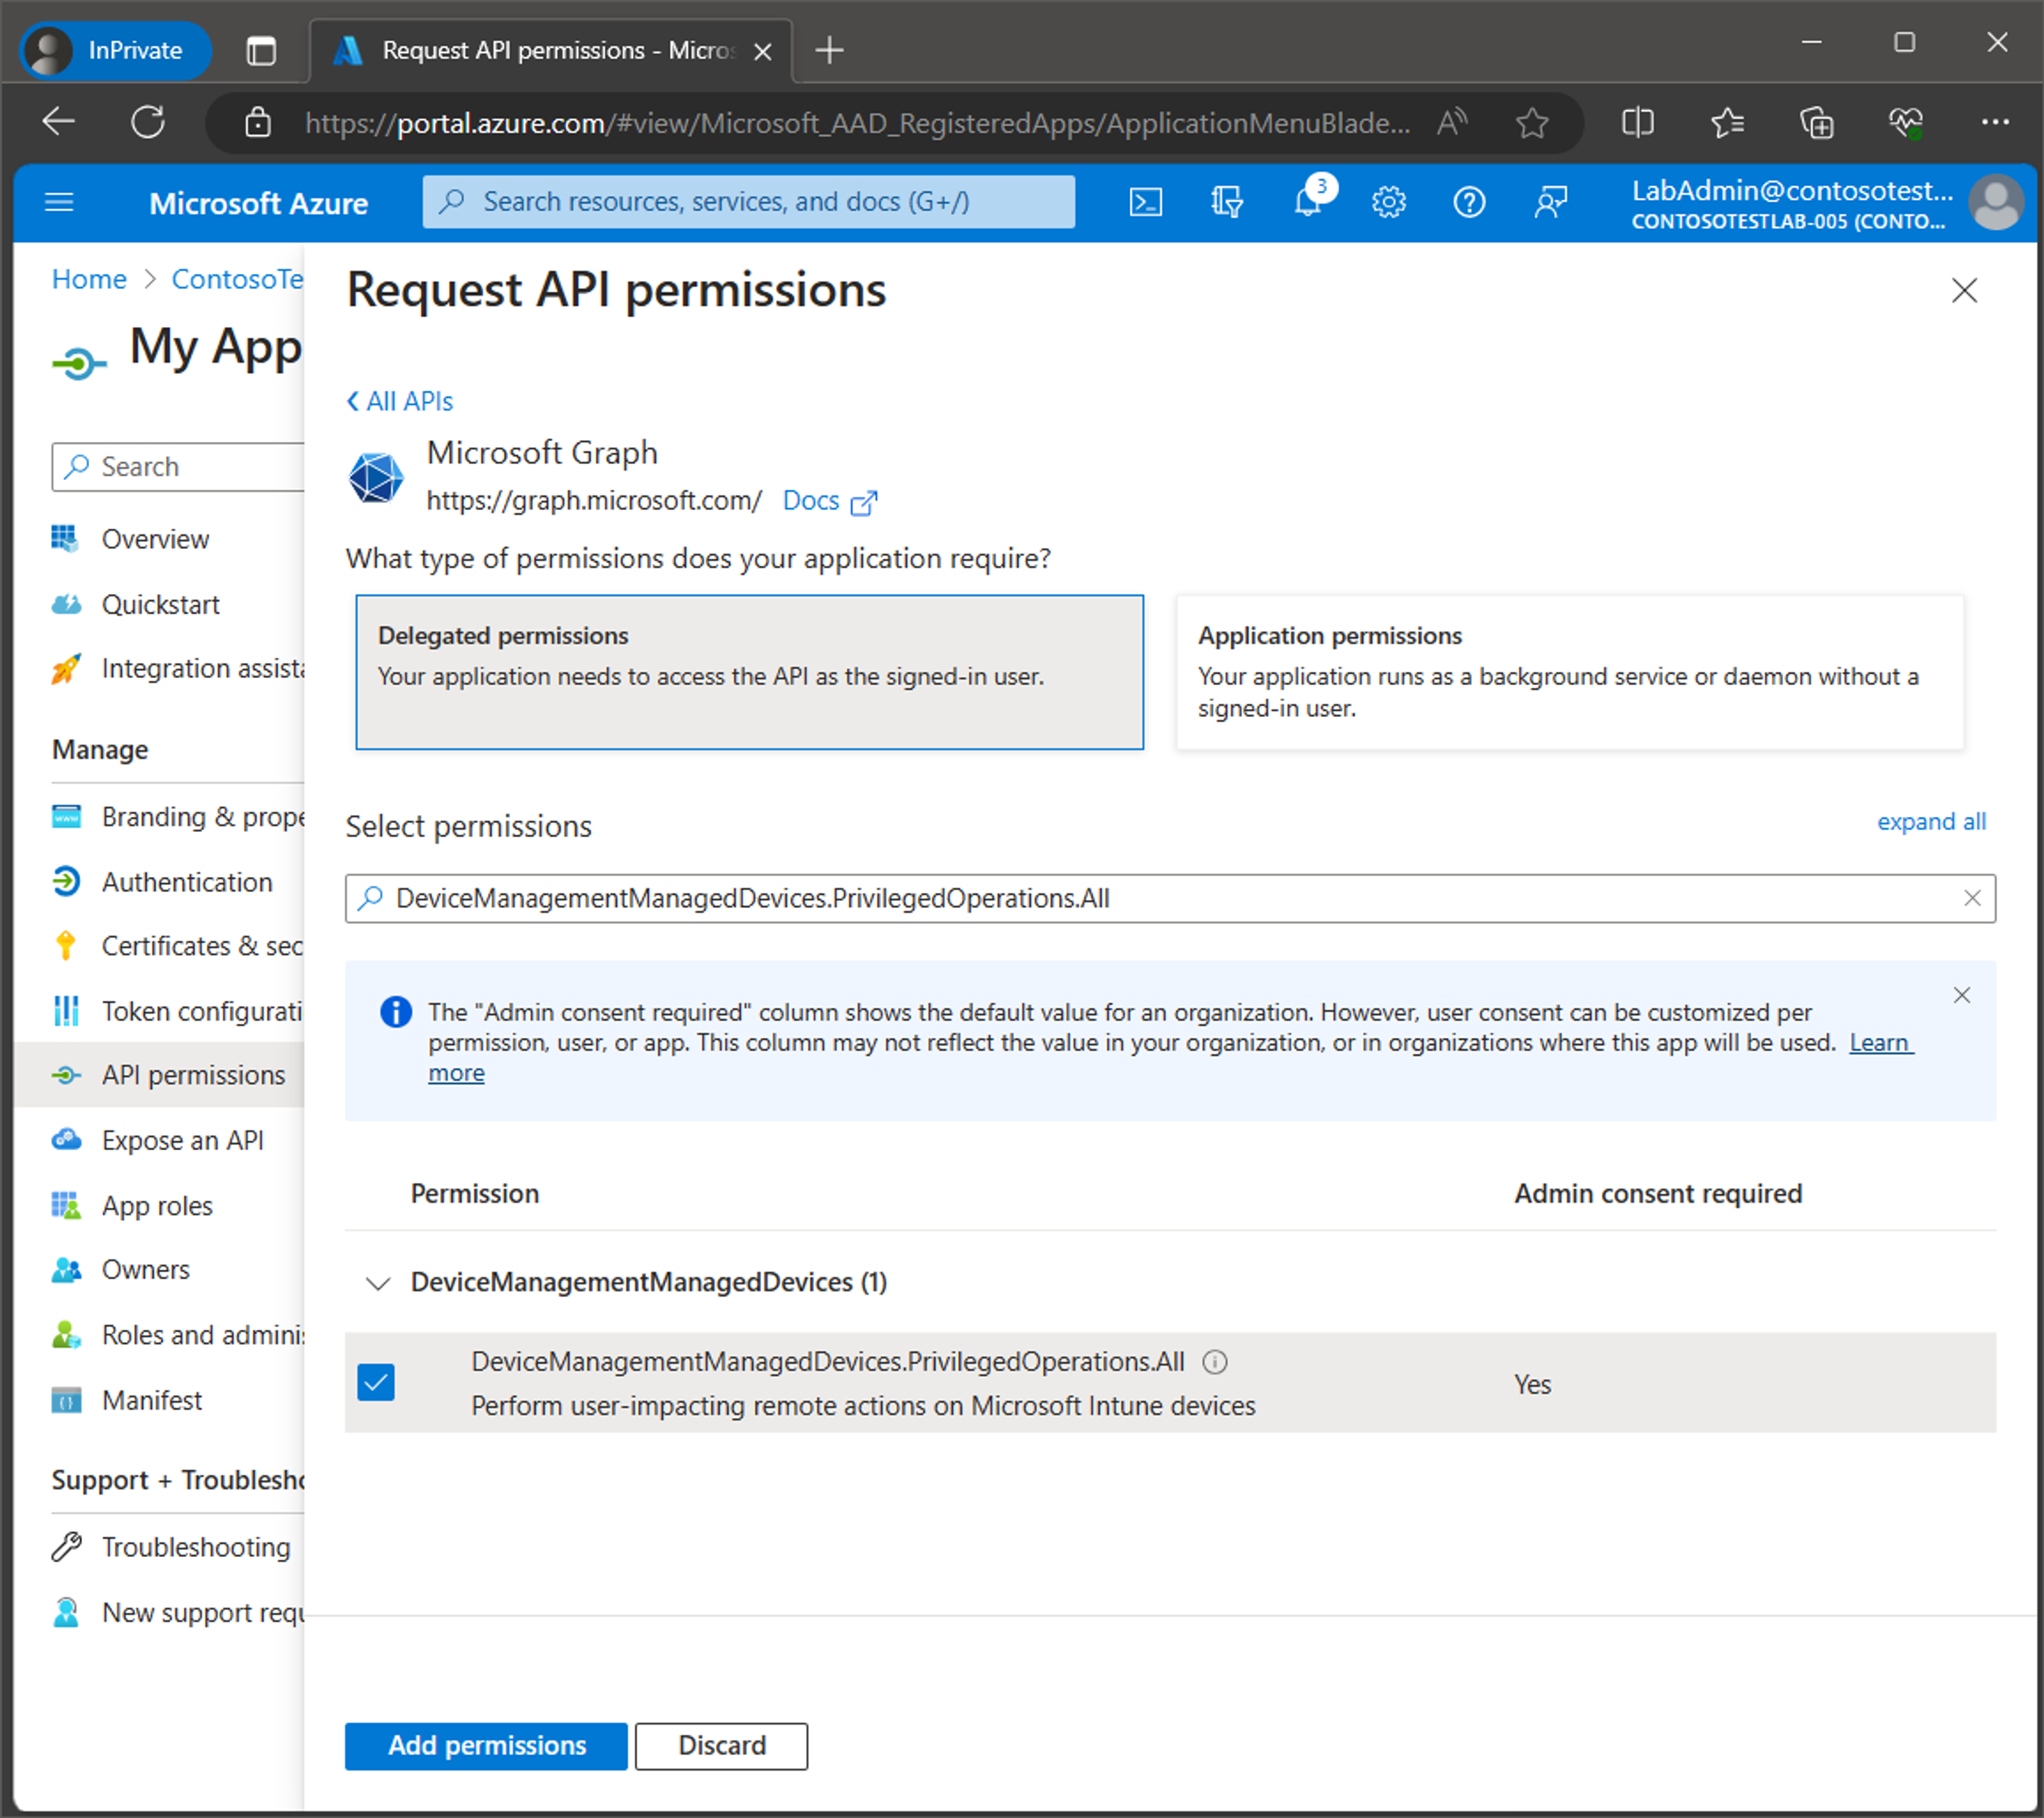Screen dimensions: 2044x1818
Task: Open Microsoft Graph Docs link
Action: click(x=829, y=501)
